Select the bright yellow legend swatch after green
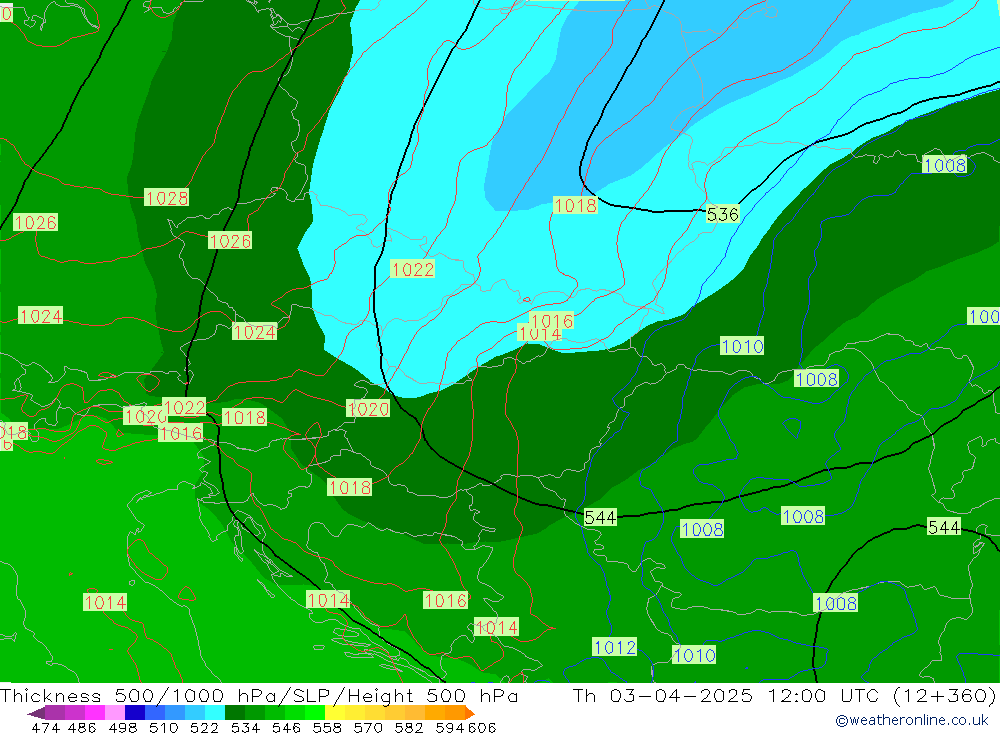Screen dimensions: 1000x733 335,712
